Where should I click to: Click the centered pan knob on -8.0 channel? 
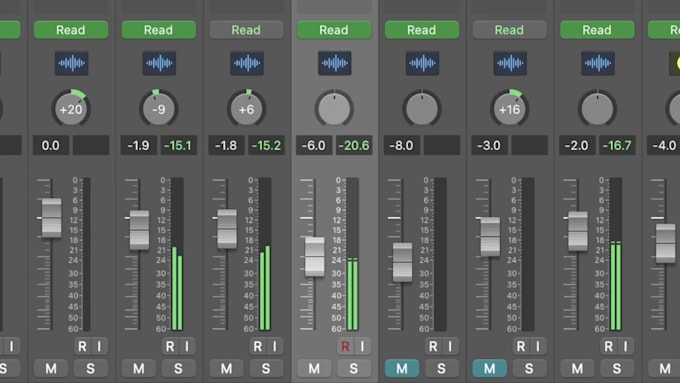coord(422,108)
